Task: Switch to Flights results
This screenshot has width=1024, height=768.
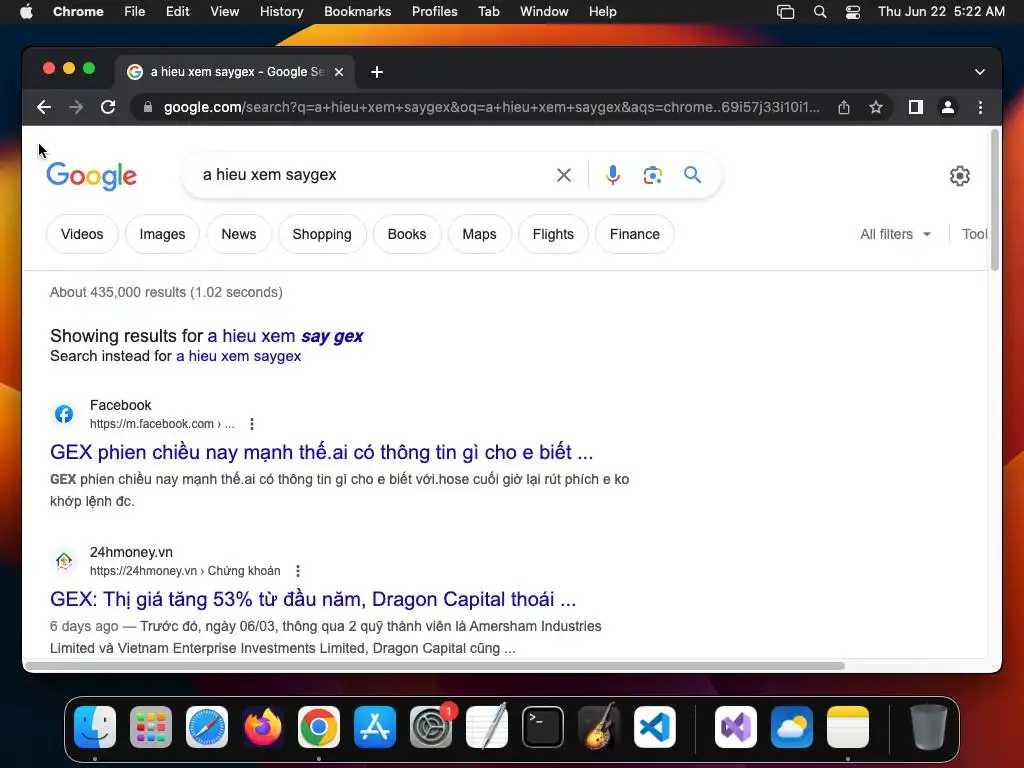Action: [x=553, y=234]
